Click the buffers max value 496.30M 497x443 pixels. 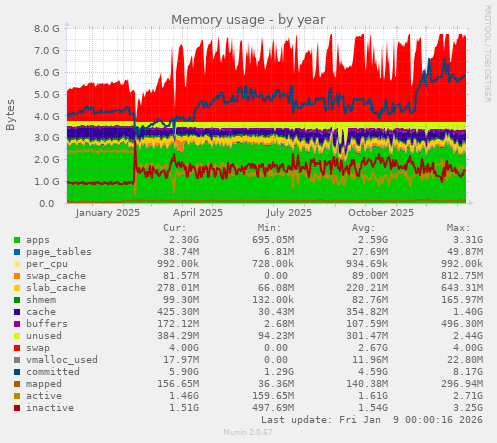pyautogui.click(x=462, y=324)
